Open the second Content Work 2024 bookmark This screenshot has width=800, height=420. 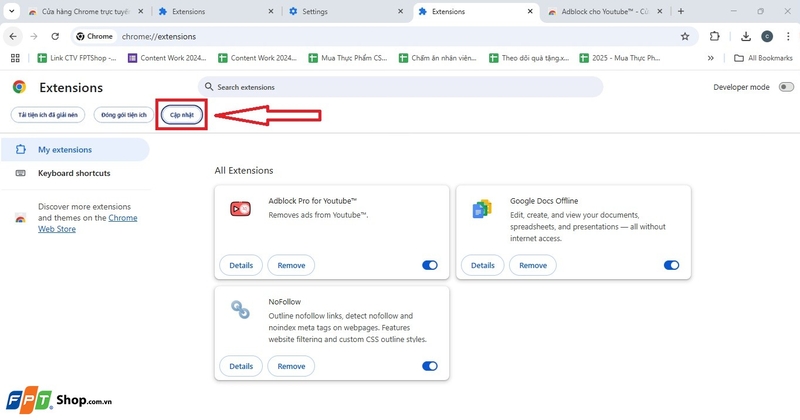click(258, 58)
